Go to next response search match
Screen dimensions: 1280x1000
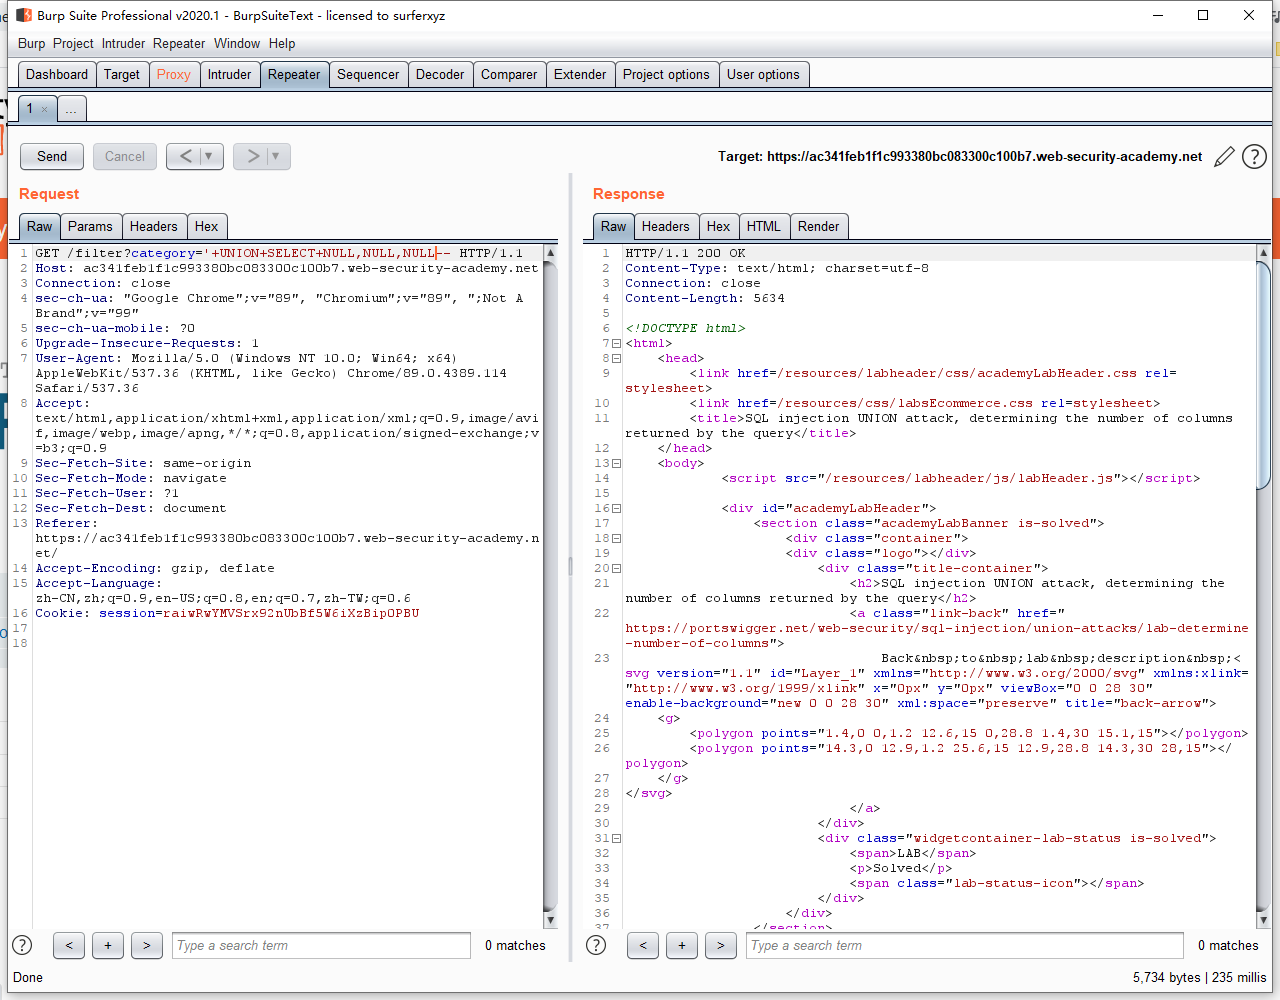tap(721, 945)
